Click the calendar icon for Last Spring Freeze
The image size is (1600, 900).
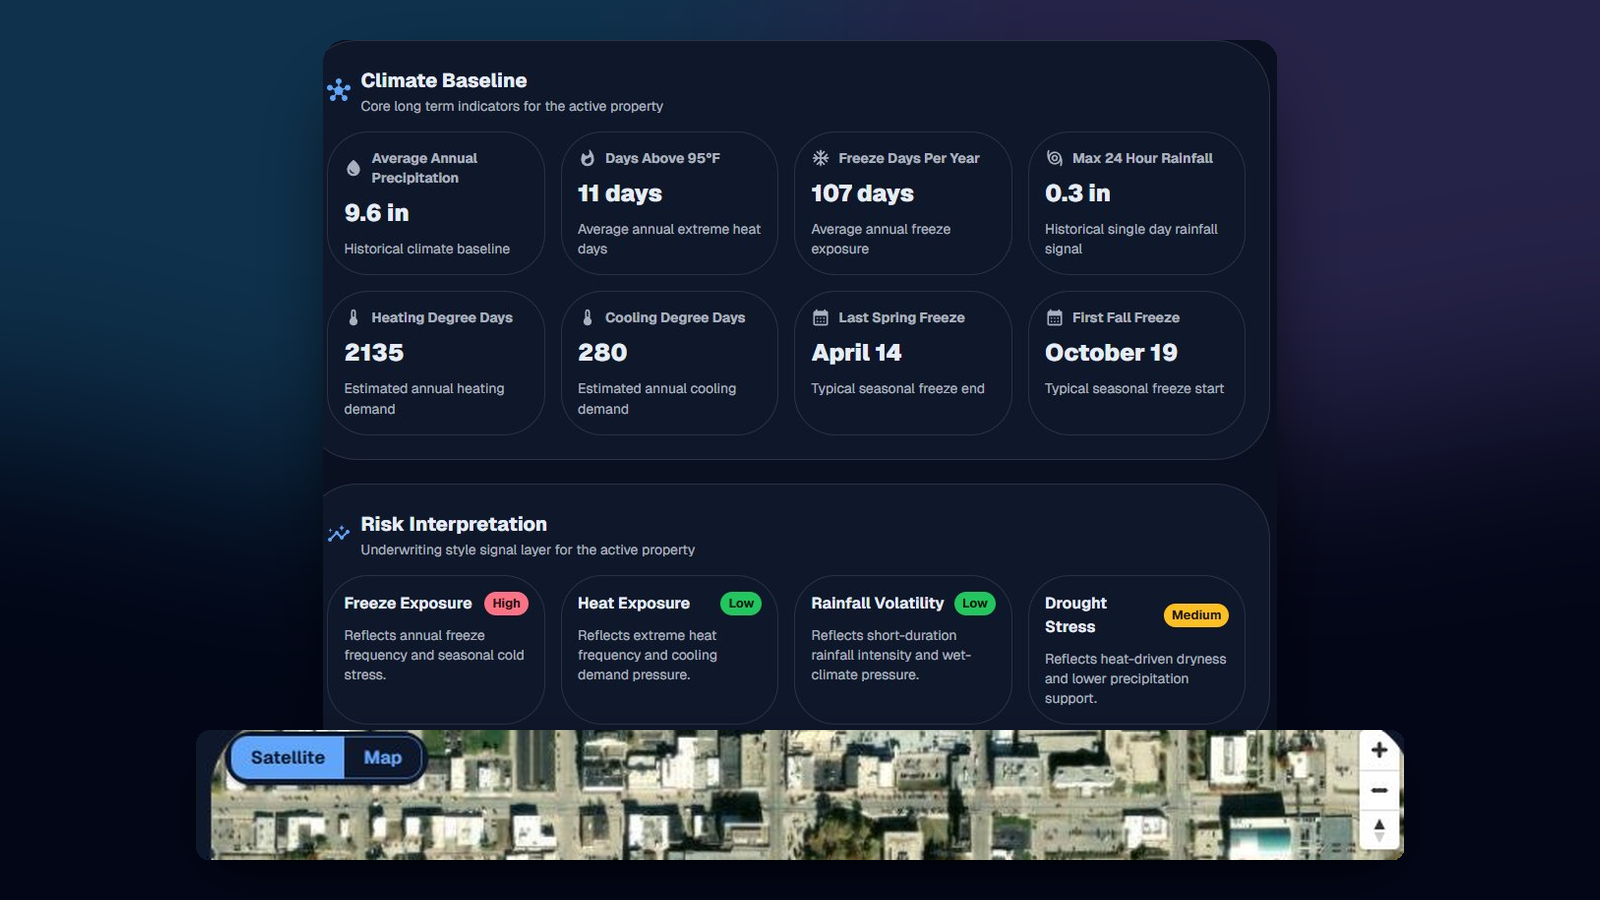(821, 318)
